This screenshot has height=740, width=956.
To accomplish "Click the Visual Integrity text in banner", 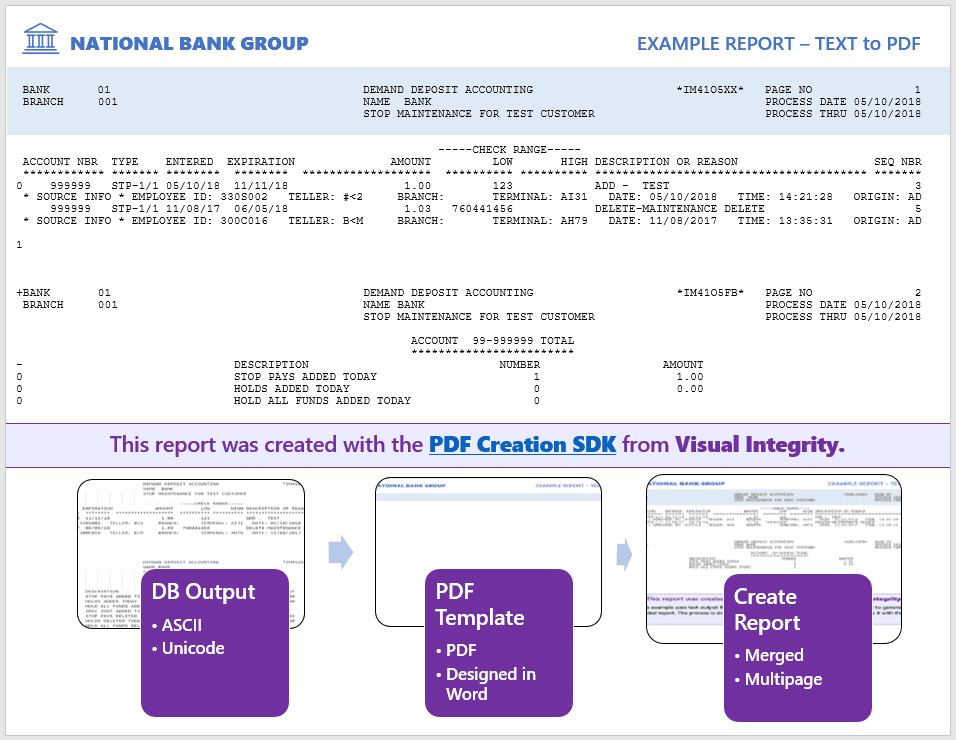I will pos(760,444).
